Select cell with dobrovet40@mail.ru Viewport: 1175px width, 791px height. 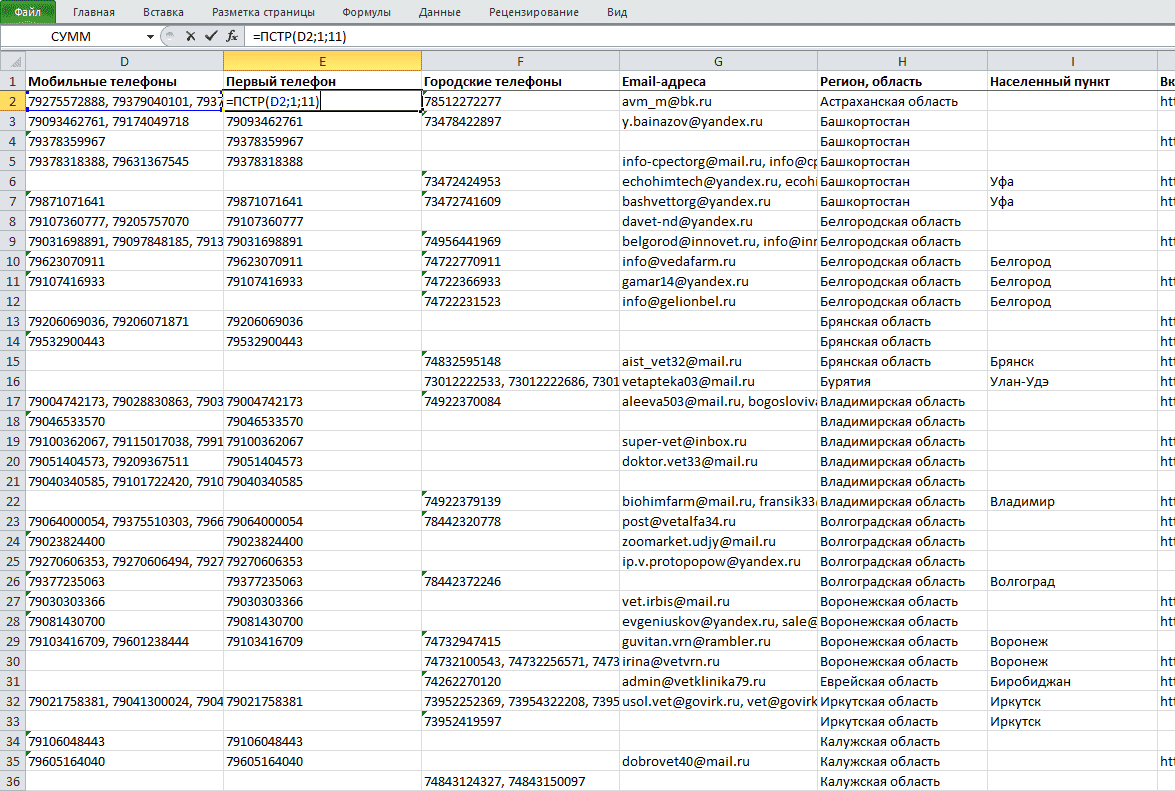click(718, 761)
